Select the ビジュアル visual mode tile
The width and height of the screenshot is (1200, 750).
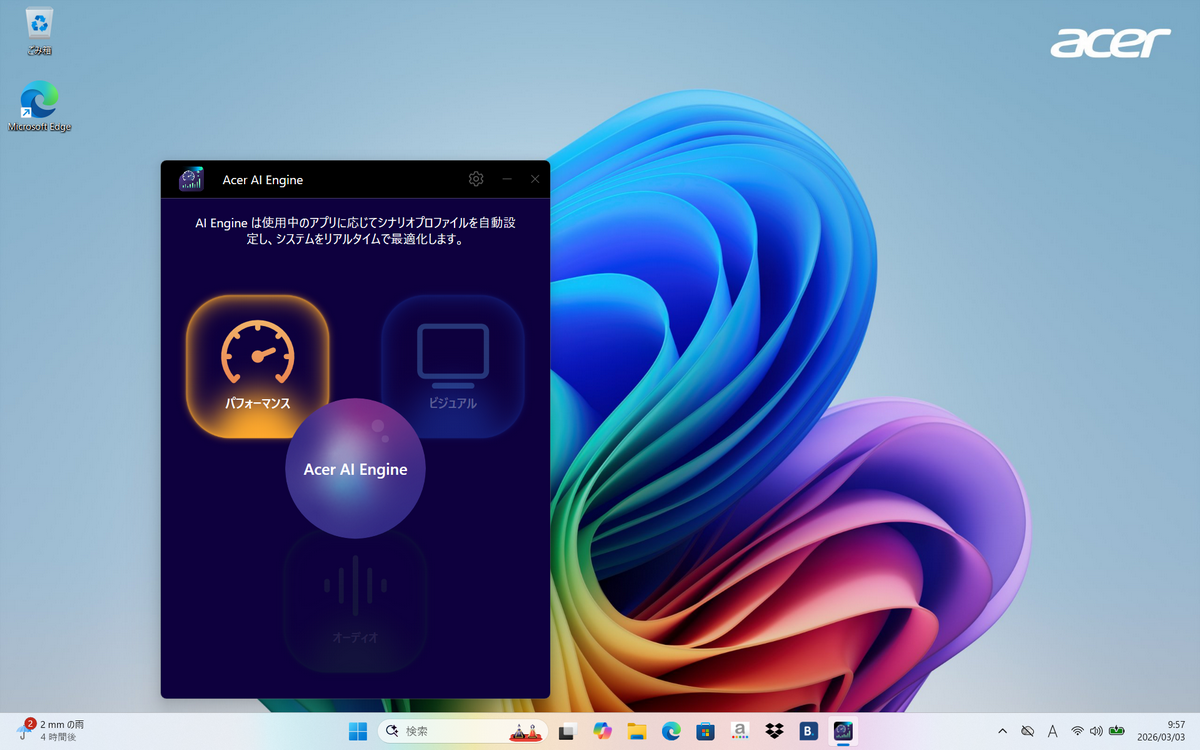click(452, 367)
